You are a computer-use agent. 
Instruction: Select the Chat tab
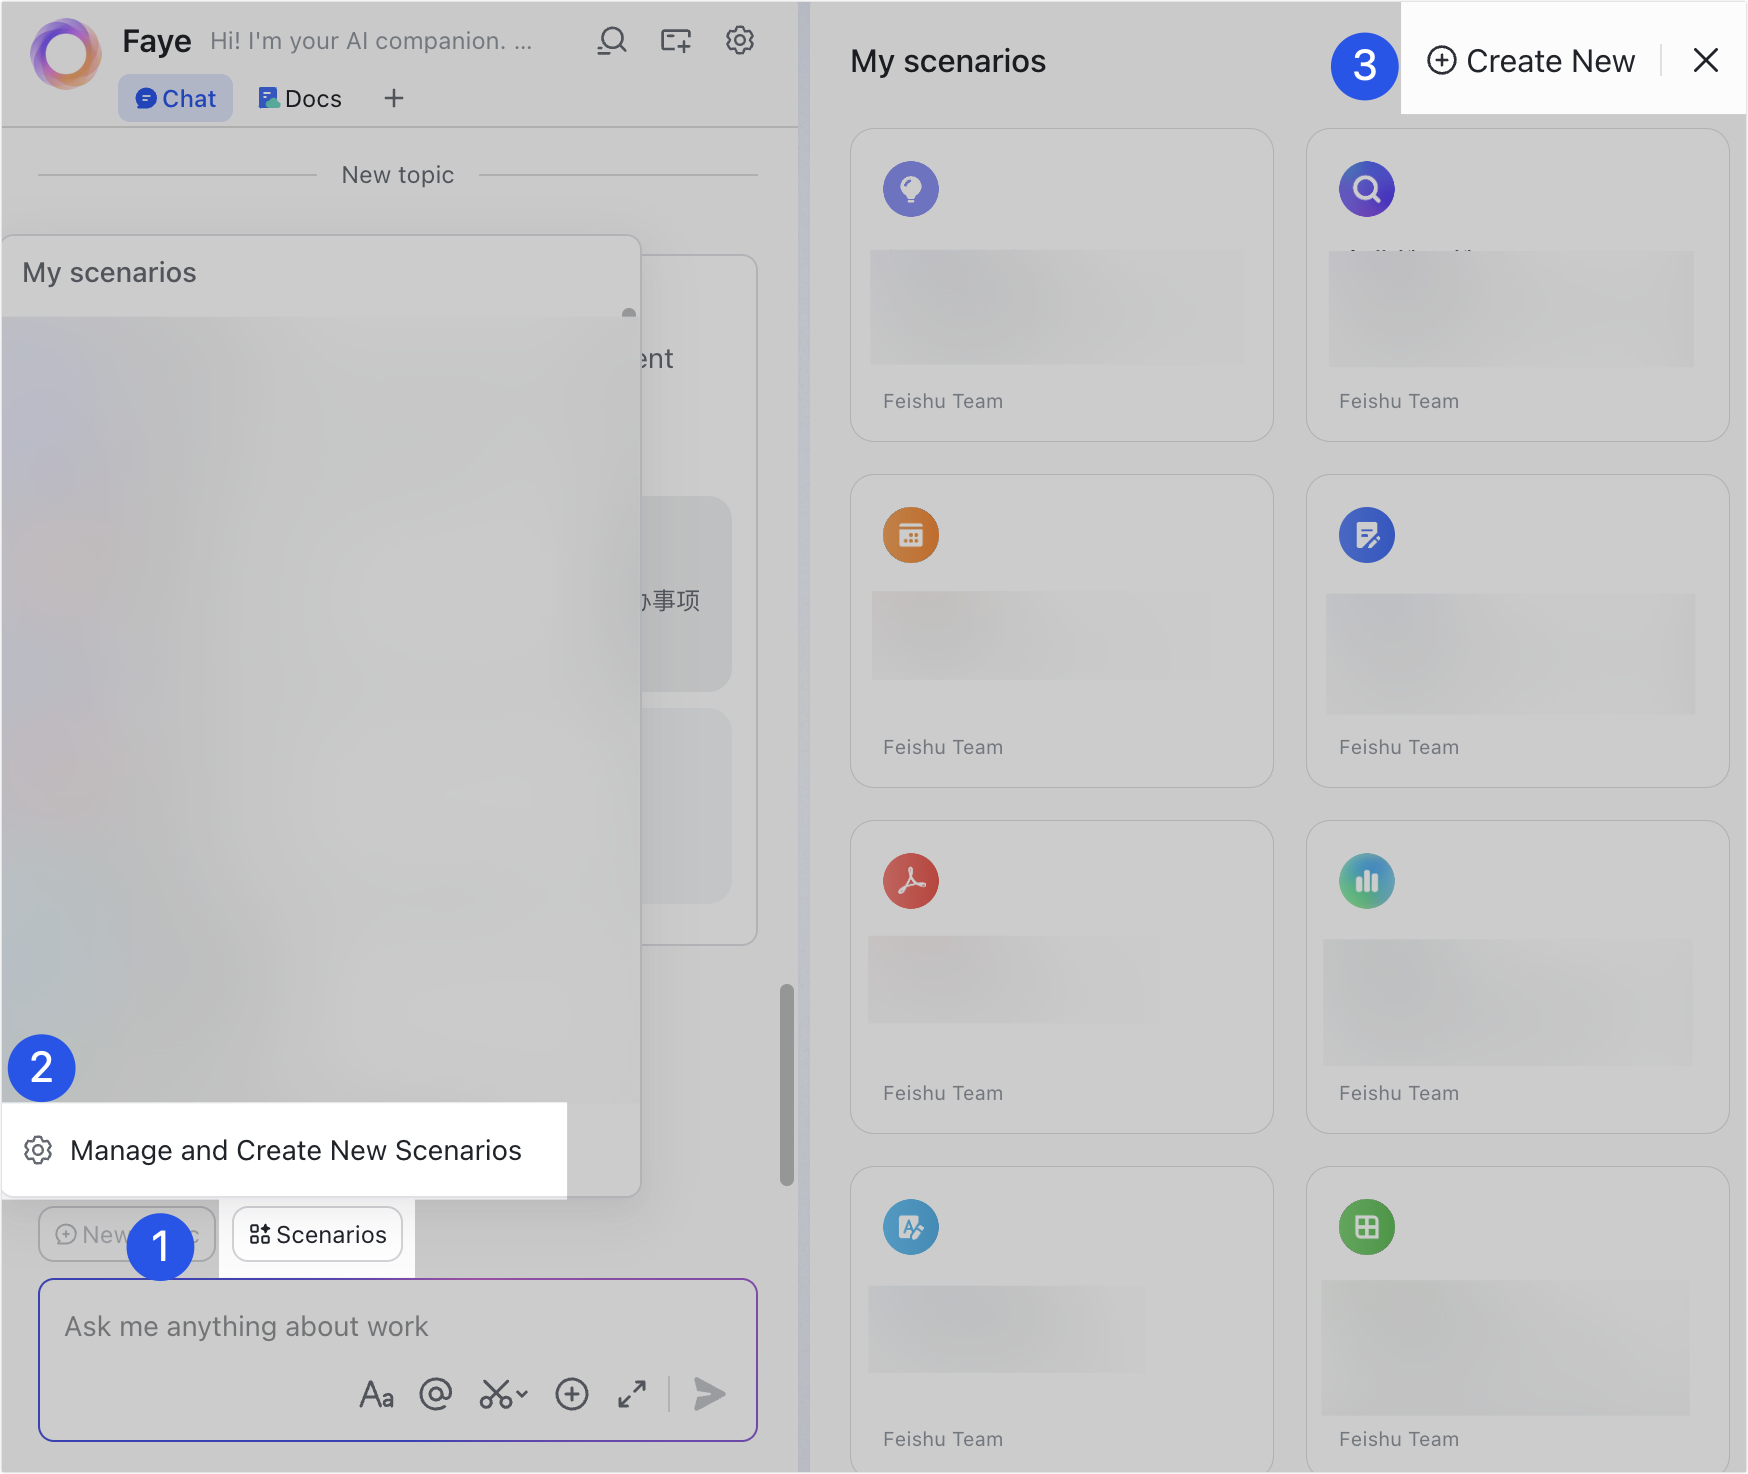click(175, 98)
